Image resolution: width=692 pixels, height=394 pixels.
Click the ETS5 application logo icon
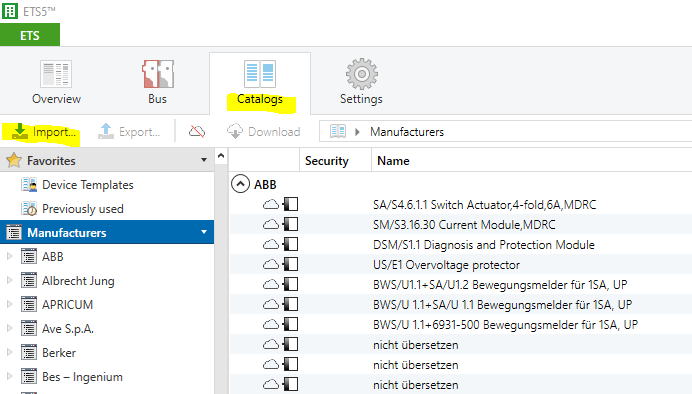coord(10,11)
